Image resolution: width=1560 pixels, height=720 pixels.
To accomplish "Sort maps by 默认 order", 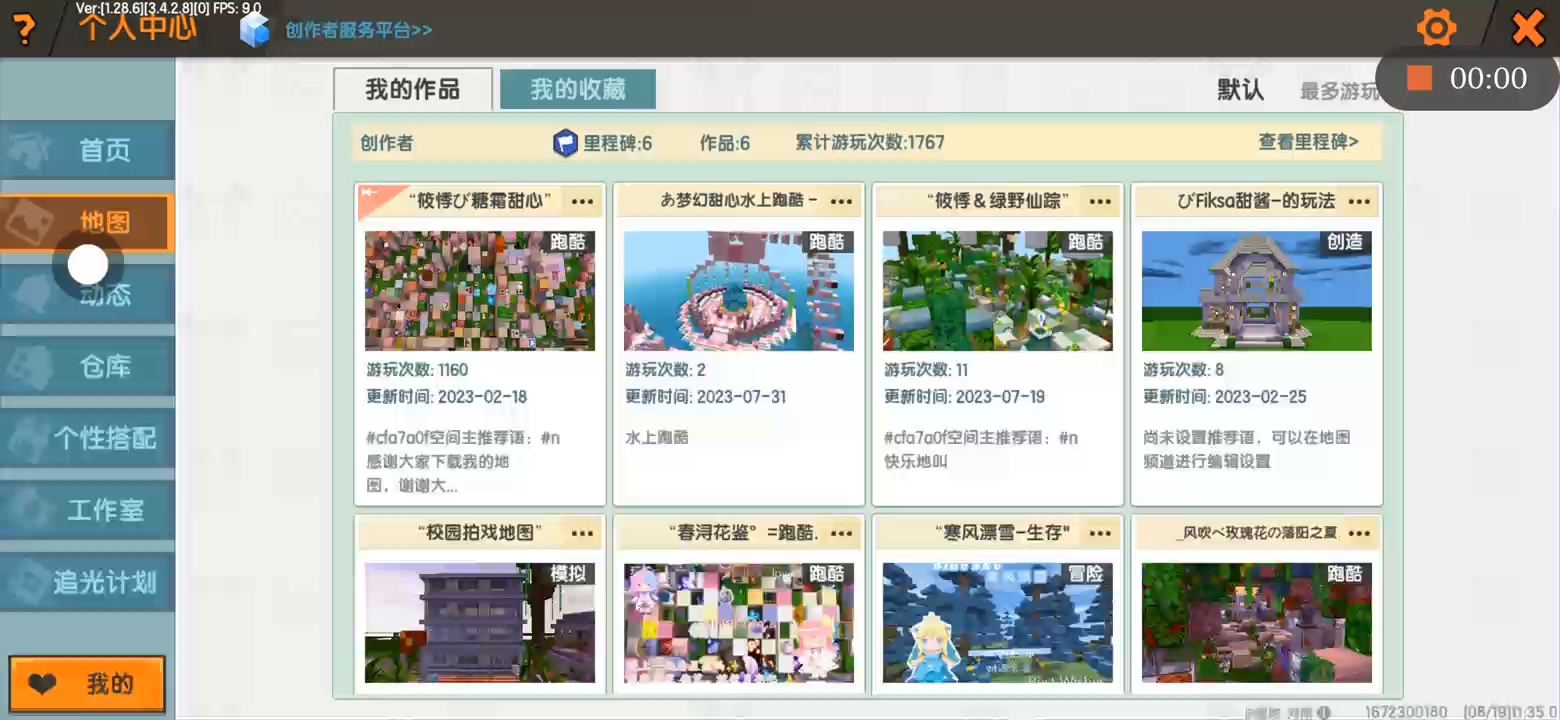I will (1240, 90).
